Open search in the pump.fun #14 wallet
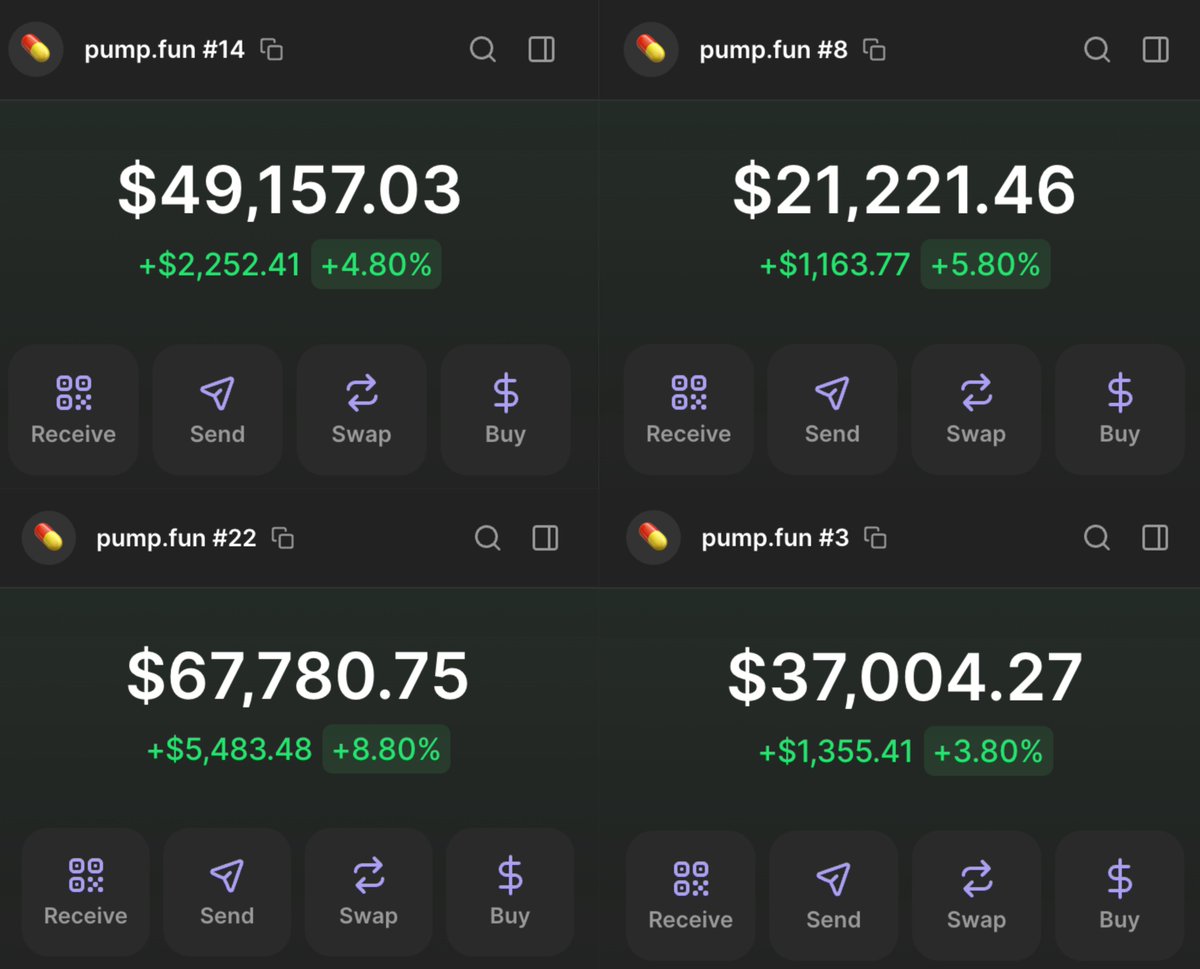Screen dimensions: 1200x969 pyautogui.click(x=483, y=49)
